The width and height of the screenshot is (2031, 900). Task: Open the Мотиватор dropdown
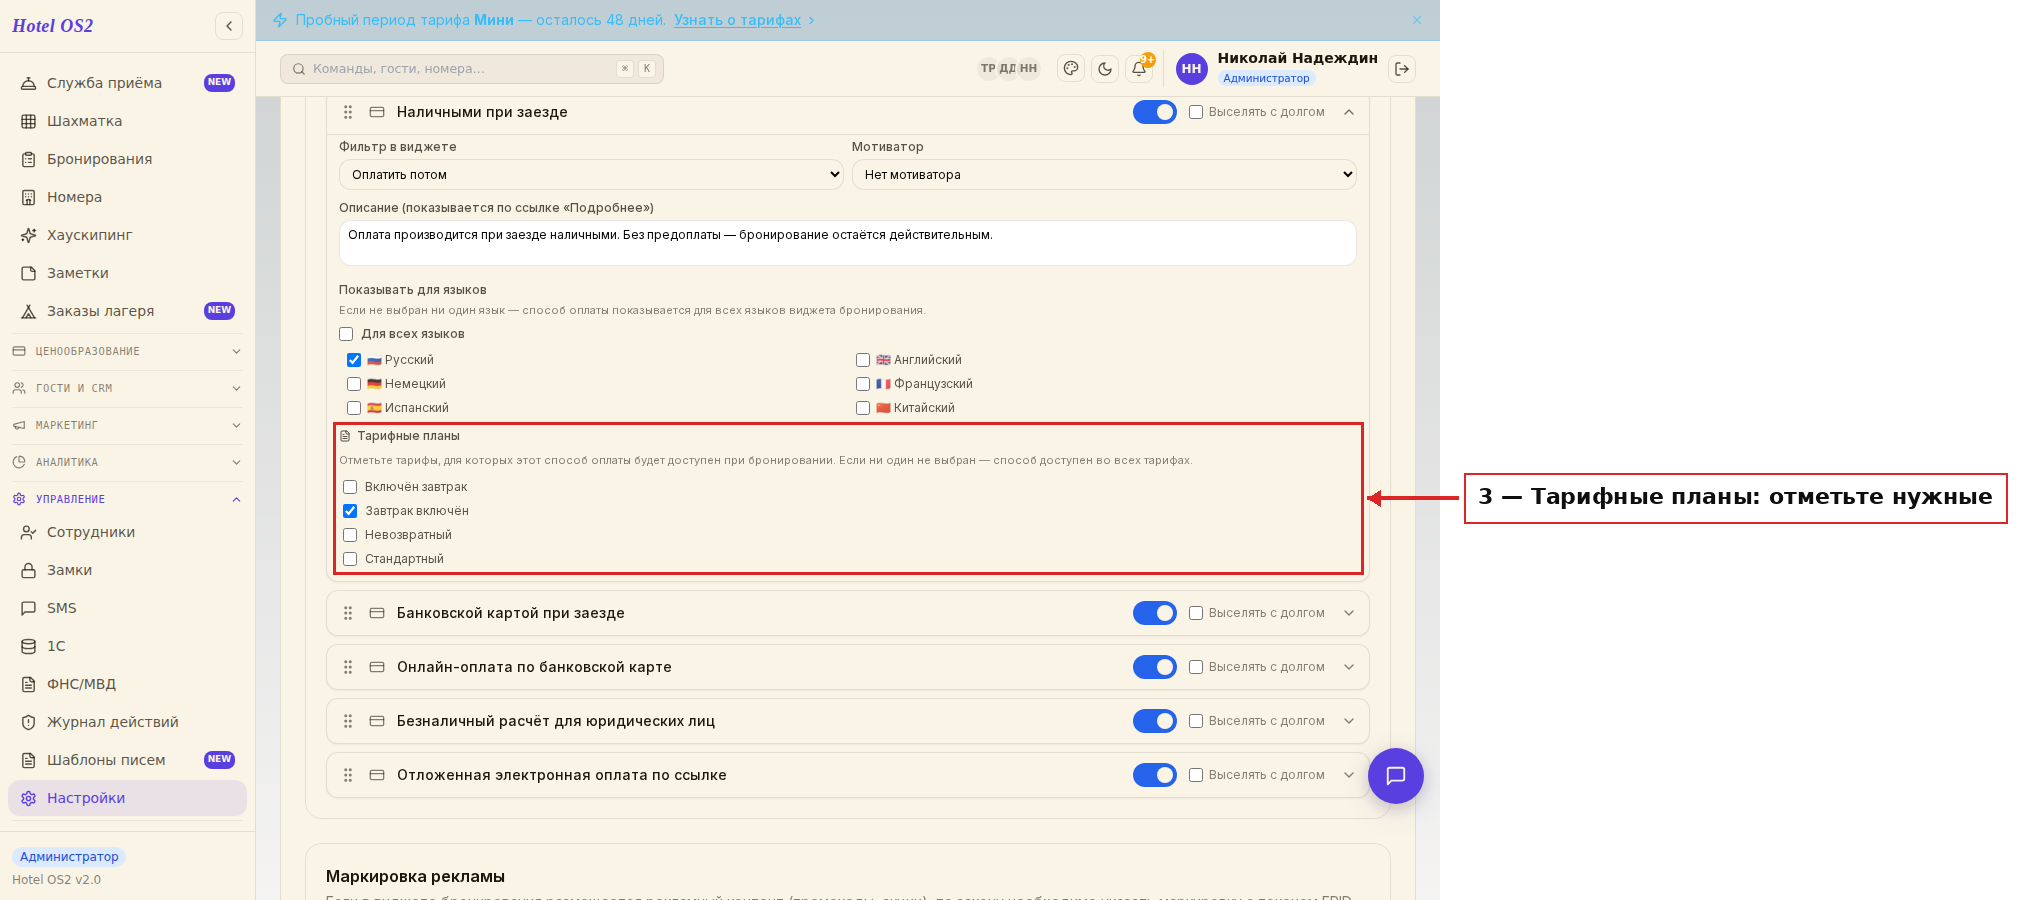1104,175
